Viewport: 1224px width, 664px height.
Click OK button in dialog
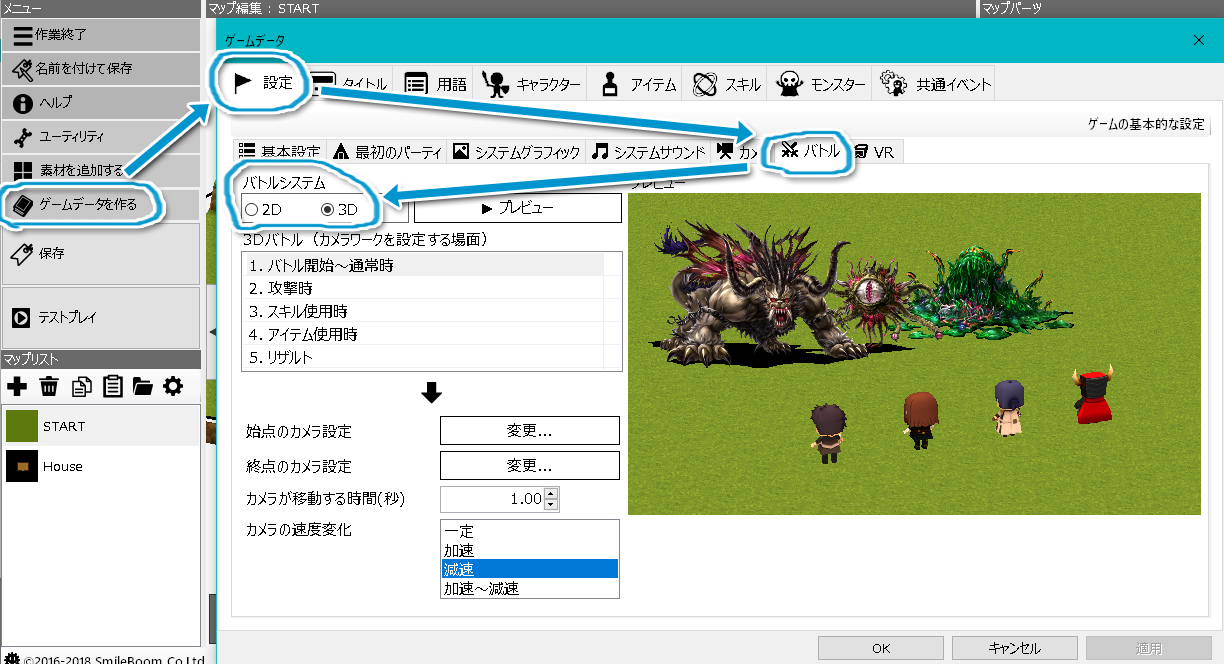[x=881, y=648]
